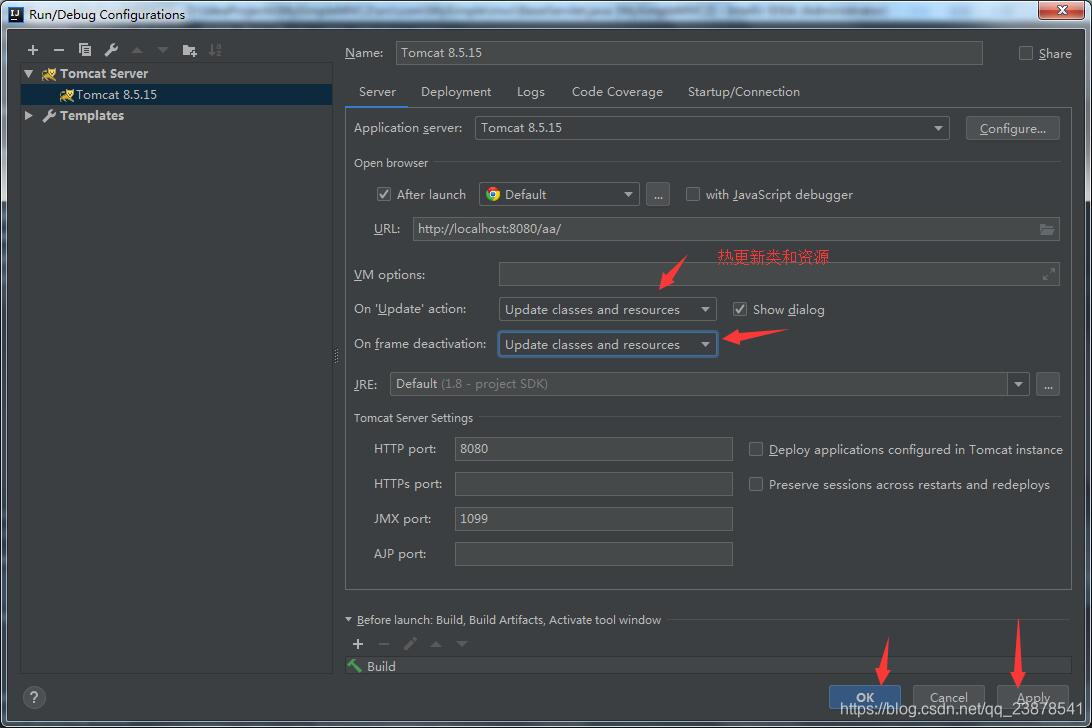Open Application server dropdown
Viewport: 1092px width, 728px height.
(x=712, y=128)
